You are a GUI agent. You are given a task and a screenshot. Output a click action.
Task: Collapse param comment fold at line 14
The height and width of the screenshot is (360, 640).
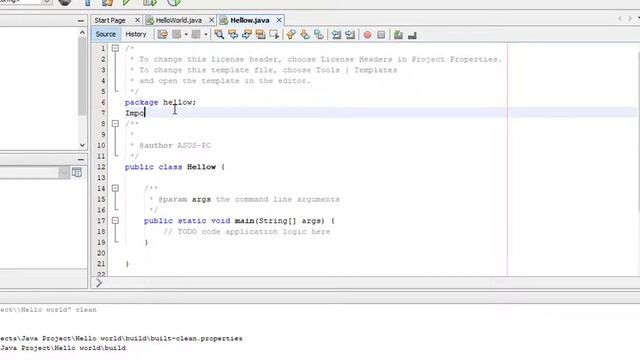pos(116,188)
